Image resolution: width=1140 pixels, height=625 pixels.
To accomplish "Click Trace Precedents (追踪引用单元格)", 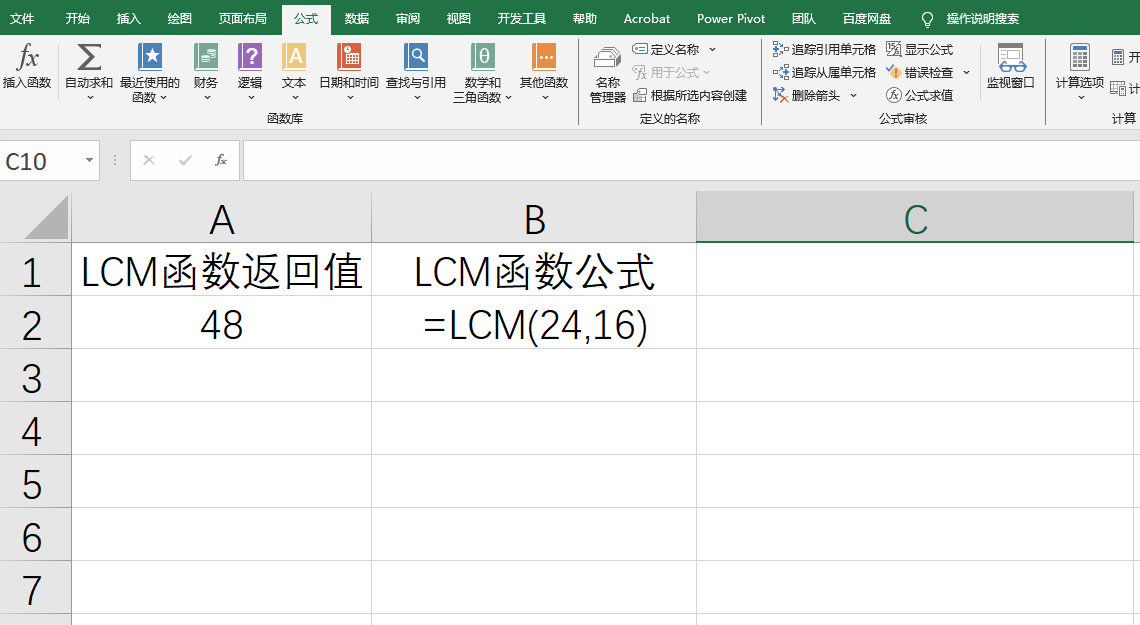I will tap(824, 49).
